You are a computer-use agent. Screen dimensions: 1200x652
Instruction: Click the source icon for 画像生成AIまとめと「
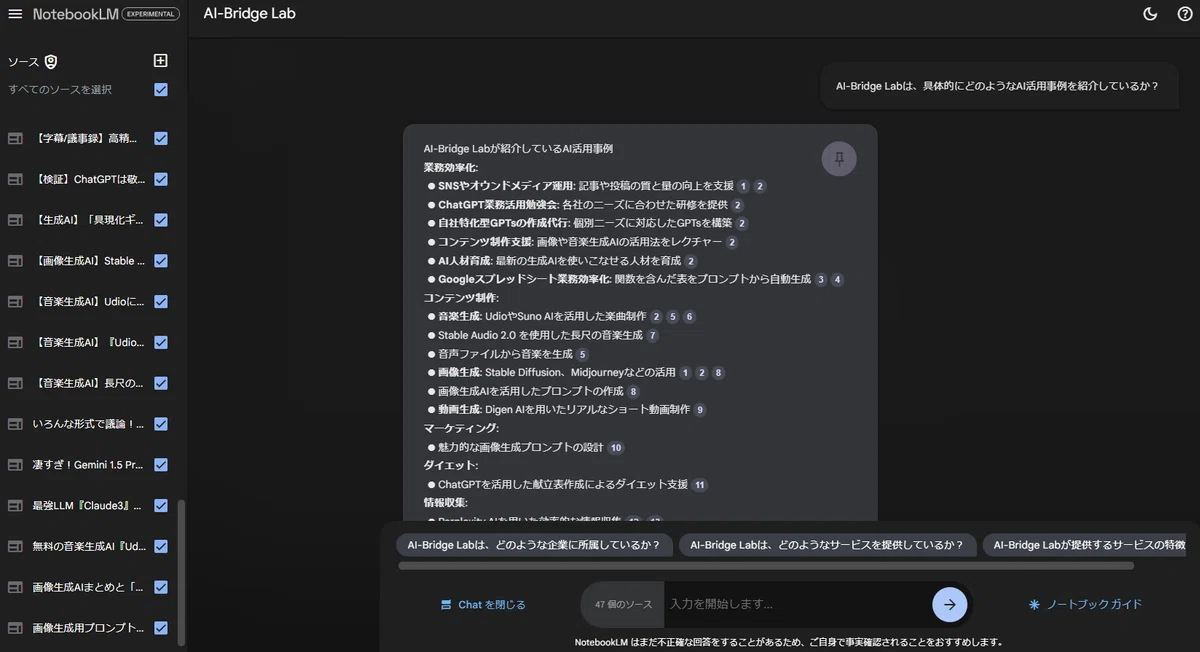pyautogui.click(x=15, y=587)
